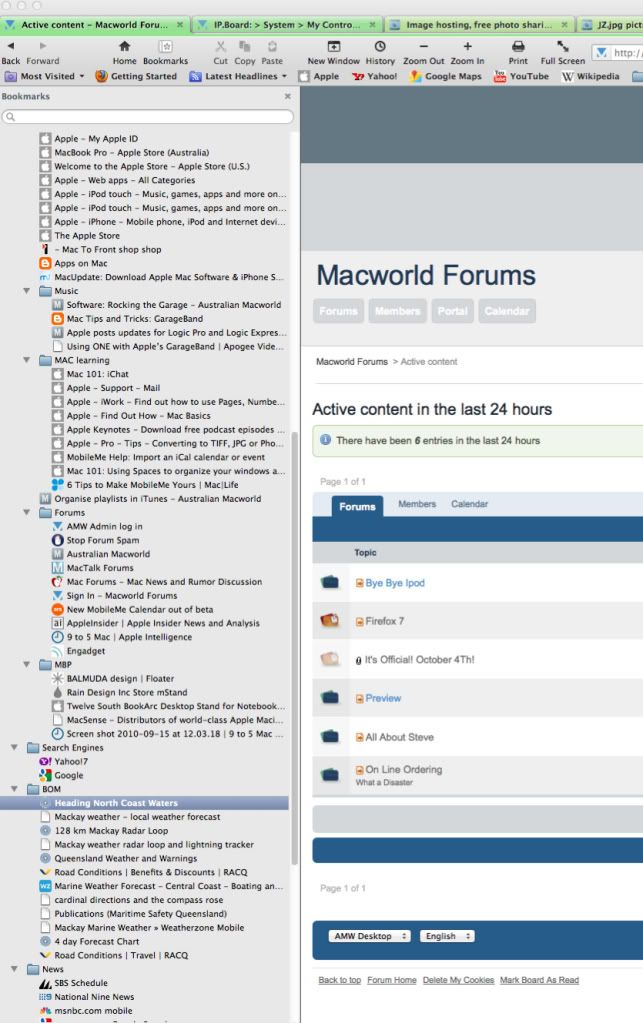
Task: Collapse the MBP bookmarks folder
Action: pyautogui.click(x=27, y=665)
